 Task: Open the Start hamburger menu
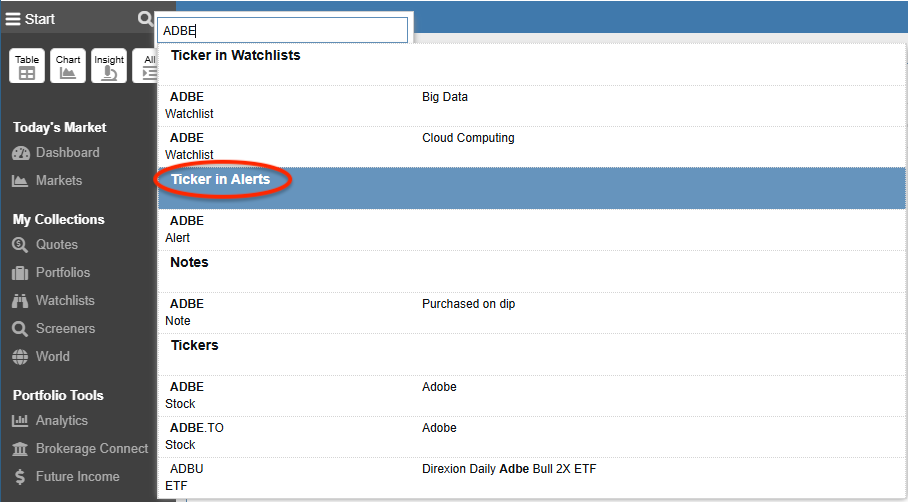coord(30,19)
